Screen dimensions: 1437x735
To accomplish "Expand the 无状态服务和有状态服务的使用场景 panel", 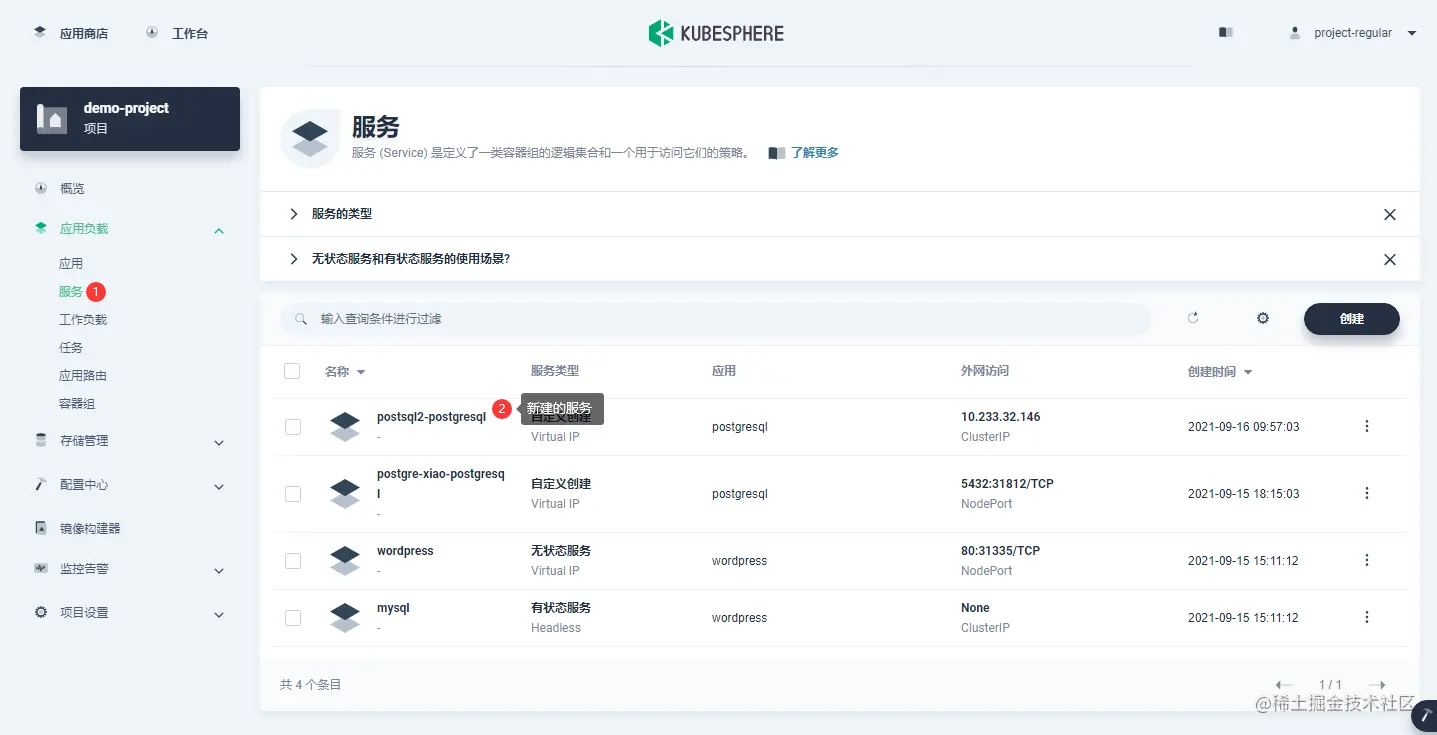I will [x=294, y=259].
